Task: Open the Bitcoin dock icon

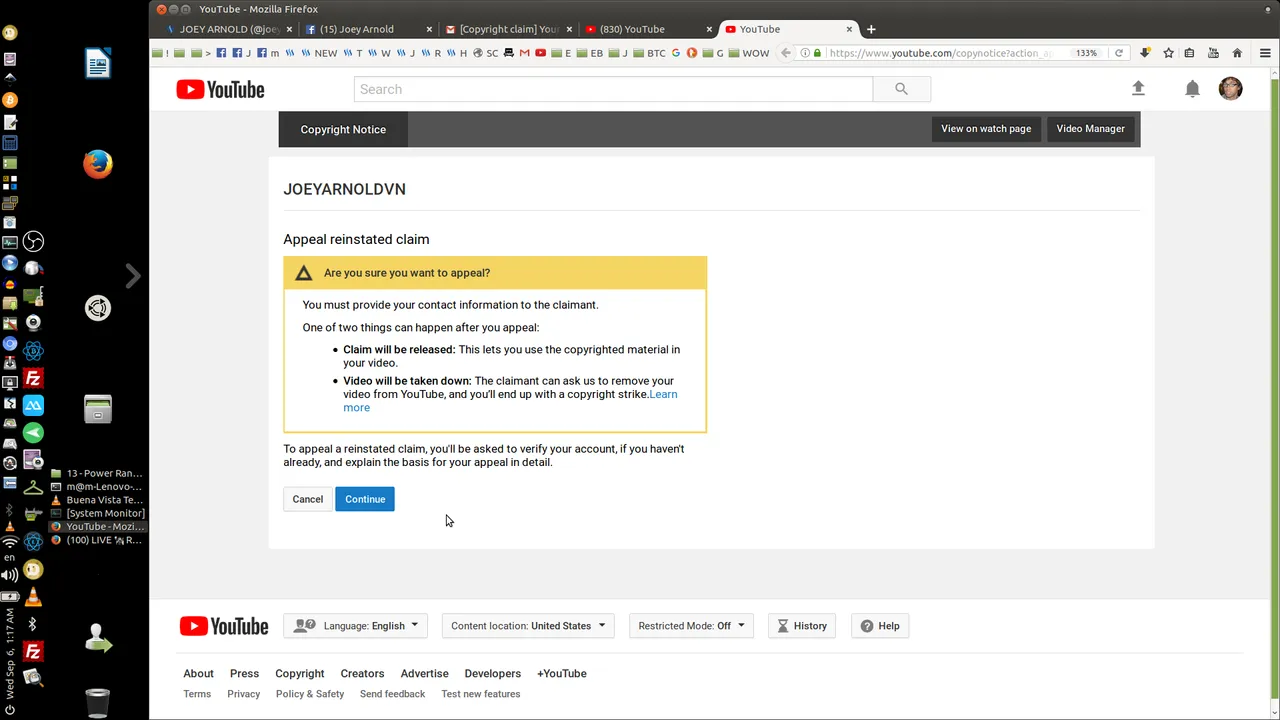Action: coord(10,100)
